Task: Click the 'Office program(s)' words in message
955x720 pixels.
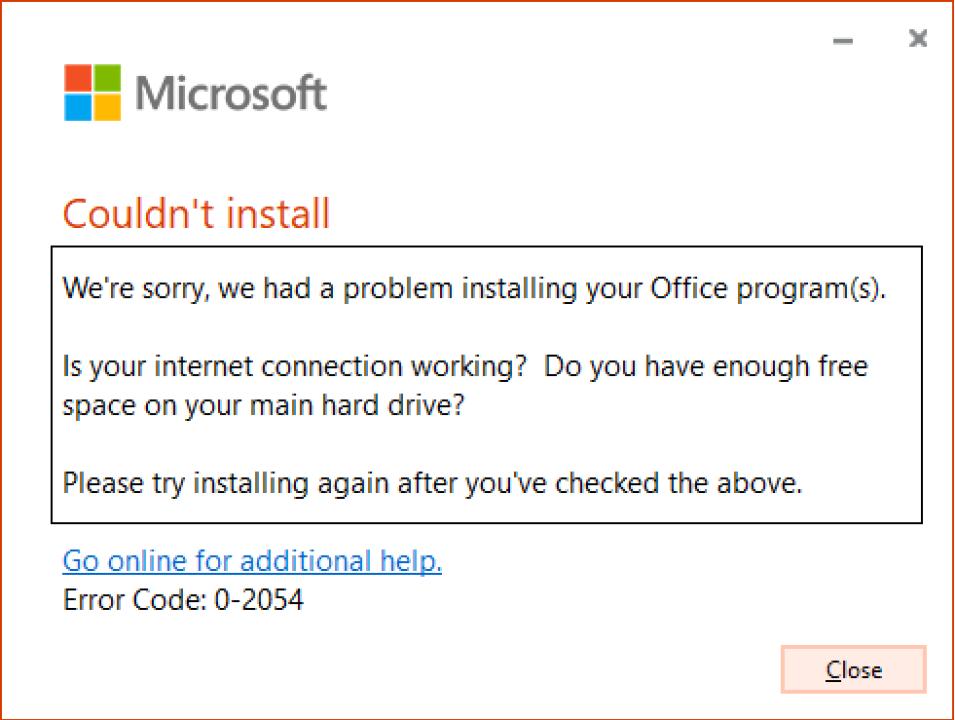Action: (x=768, y=289)
